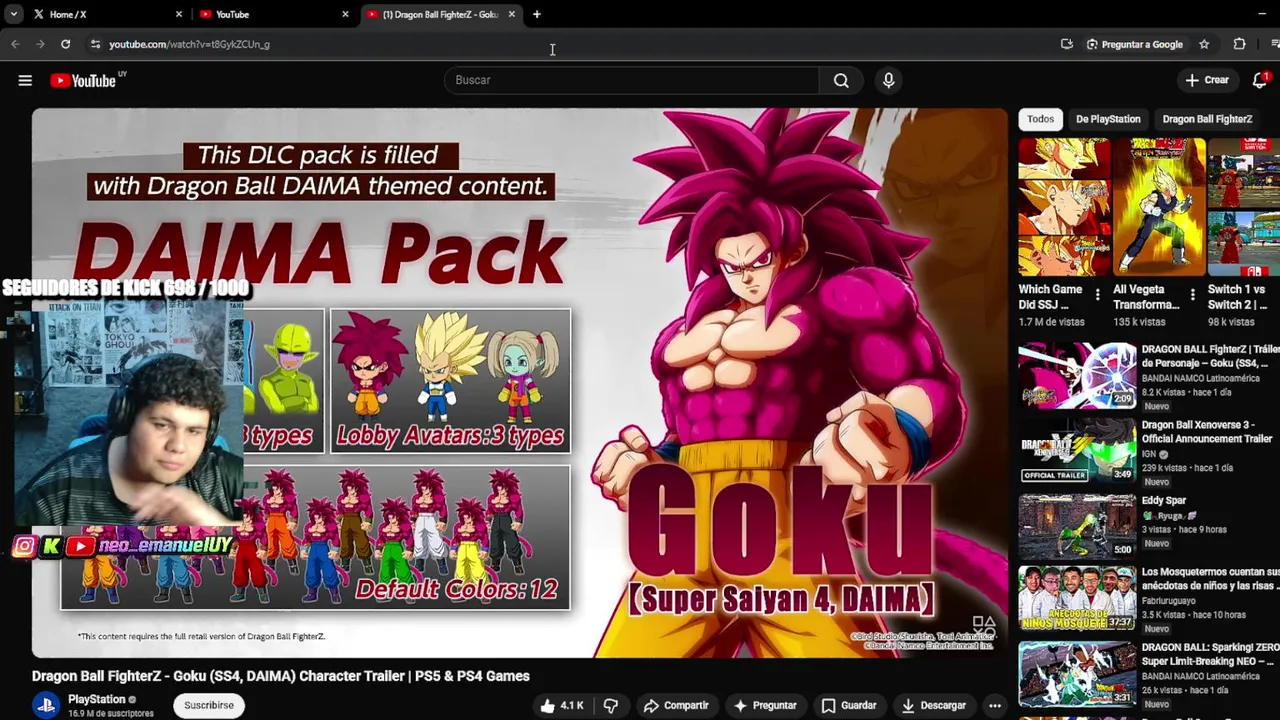Open options menu for Which Game Did SSJ video
Viewport: 1280px width, 720px height.
click(x=1097, y=295)
